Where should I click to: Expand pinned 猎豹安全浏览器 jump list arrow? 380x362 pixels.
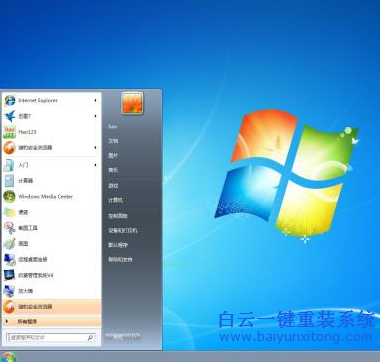(95, 148)
